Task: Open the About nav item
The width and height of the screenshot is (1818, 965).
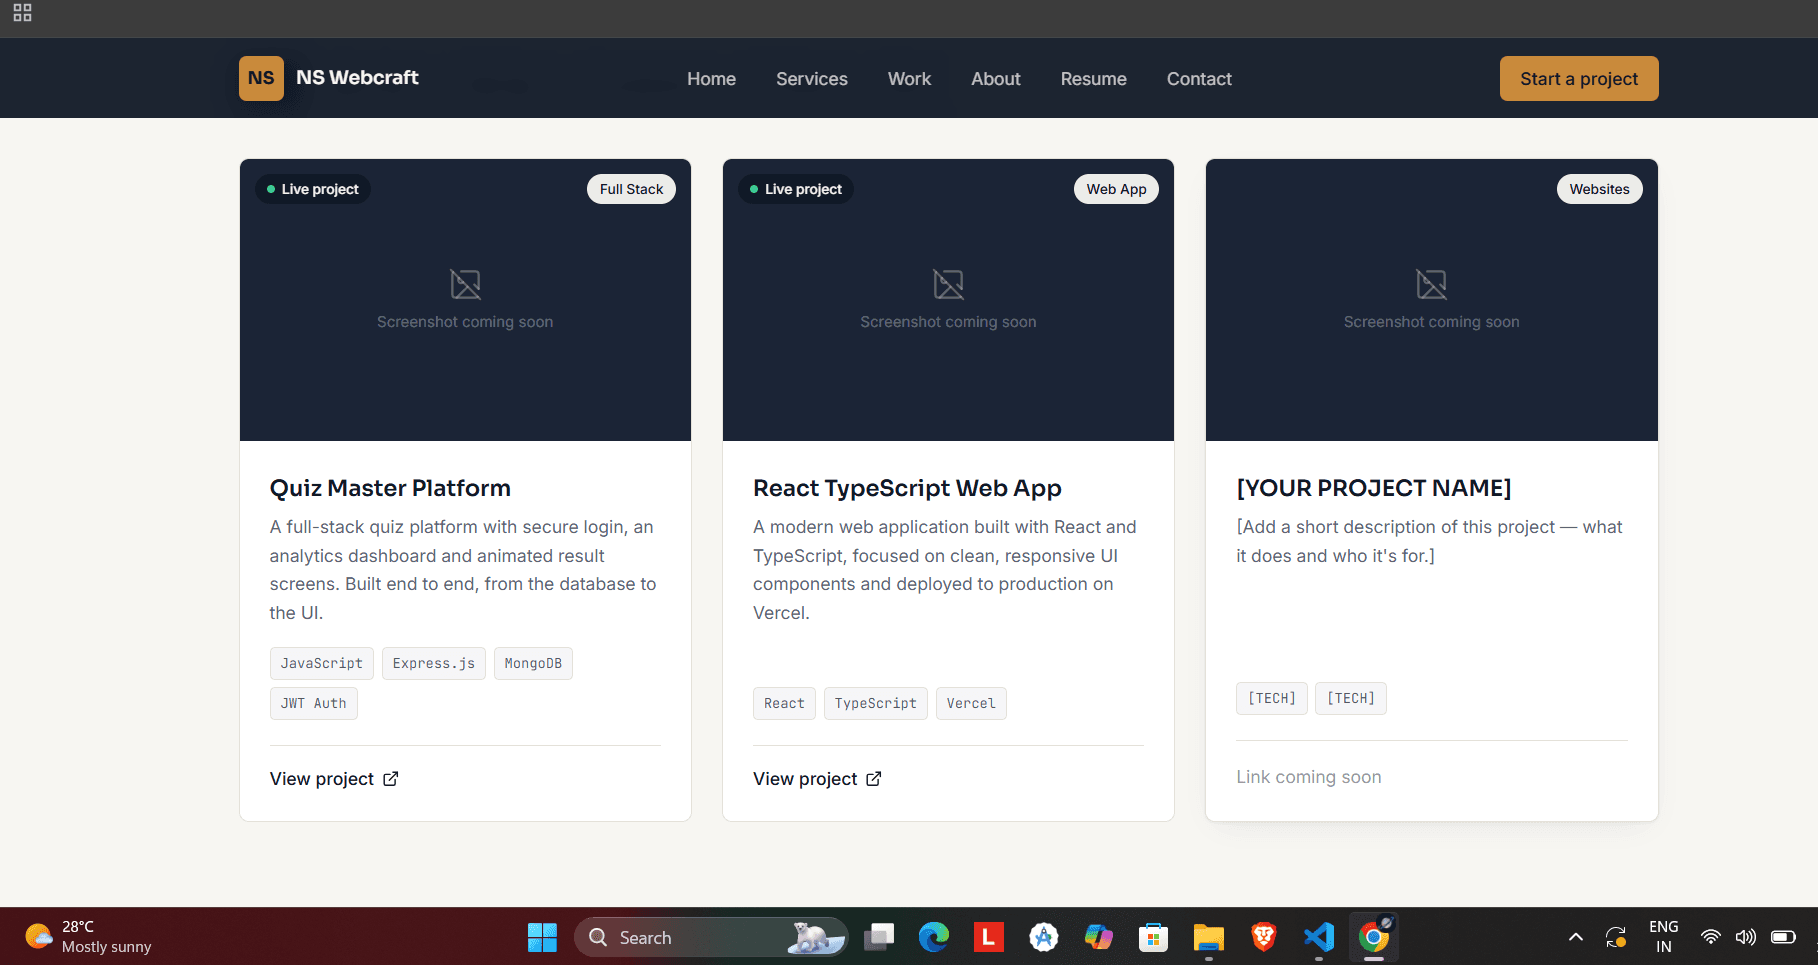Action: pyautogui.click(x=995, y=79)
